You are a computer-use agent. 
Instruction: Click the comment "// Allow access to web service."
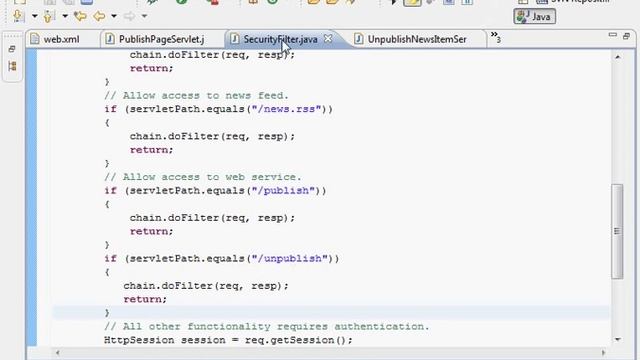point(202,177)
